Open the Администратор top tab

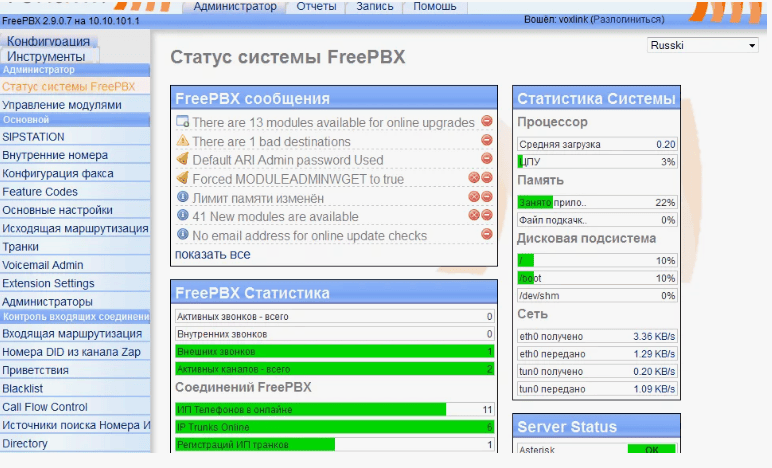235,6
